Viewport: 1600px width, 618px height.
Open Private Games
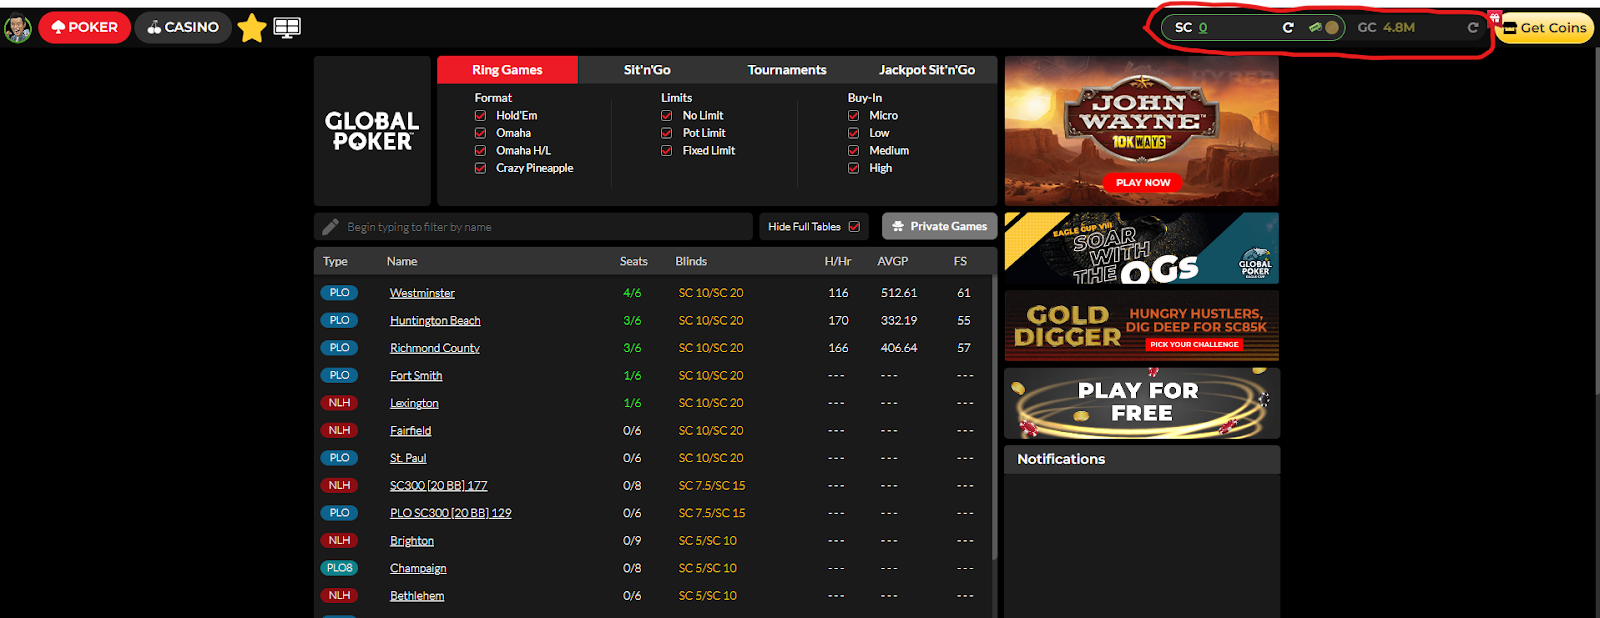coord(939,227)
